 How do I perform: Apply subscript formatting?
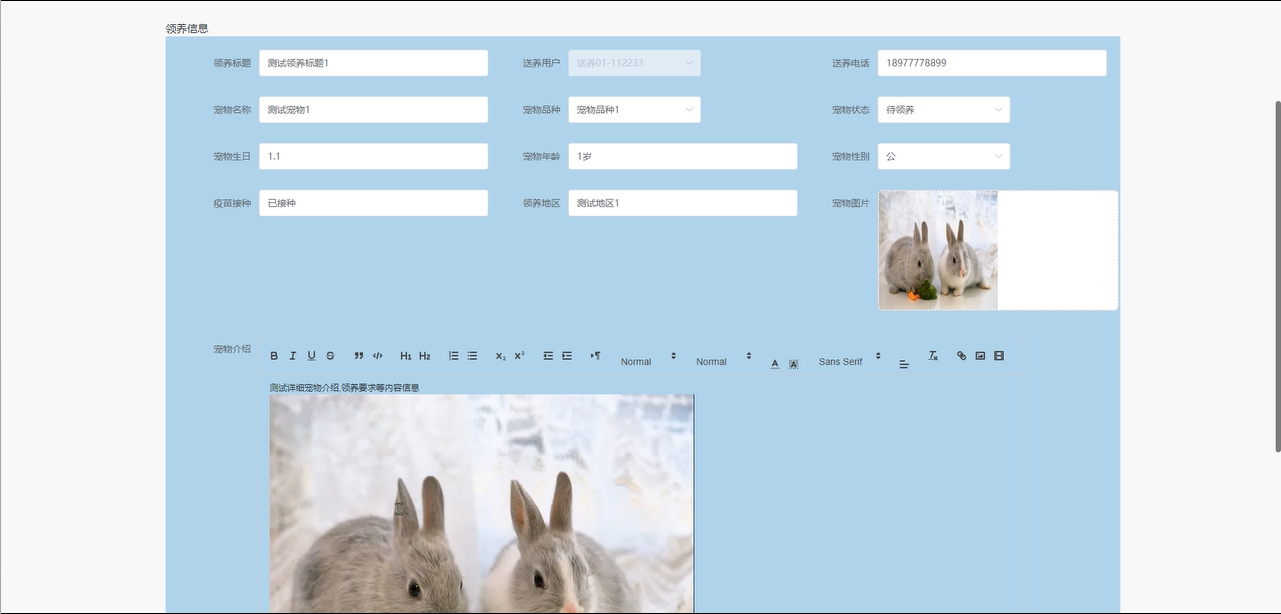point(501,356)
